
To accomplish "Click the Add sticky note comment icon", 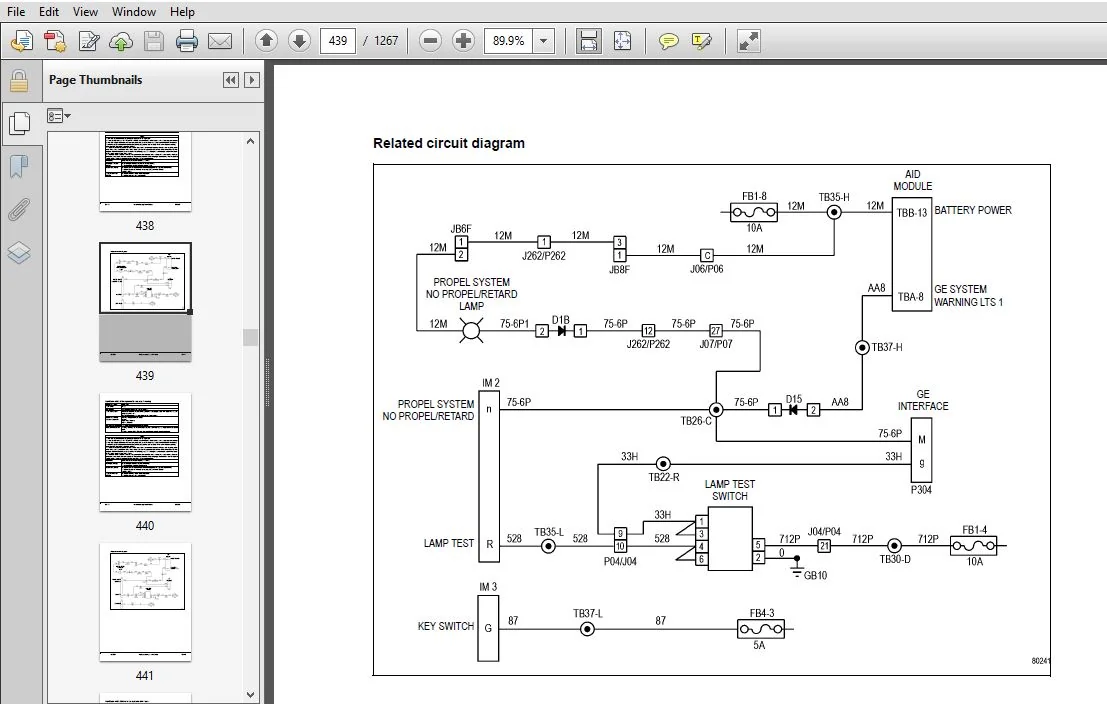I will coord(668,41).
